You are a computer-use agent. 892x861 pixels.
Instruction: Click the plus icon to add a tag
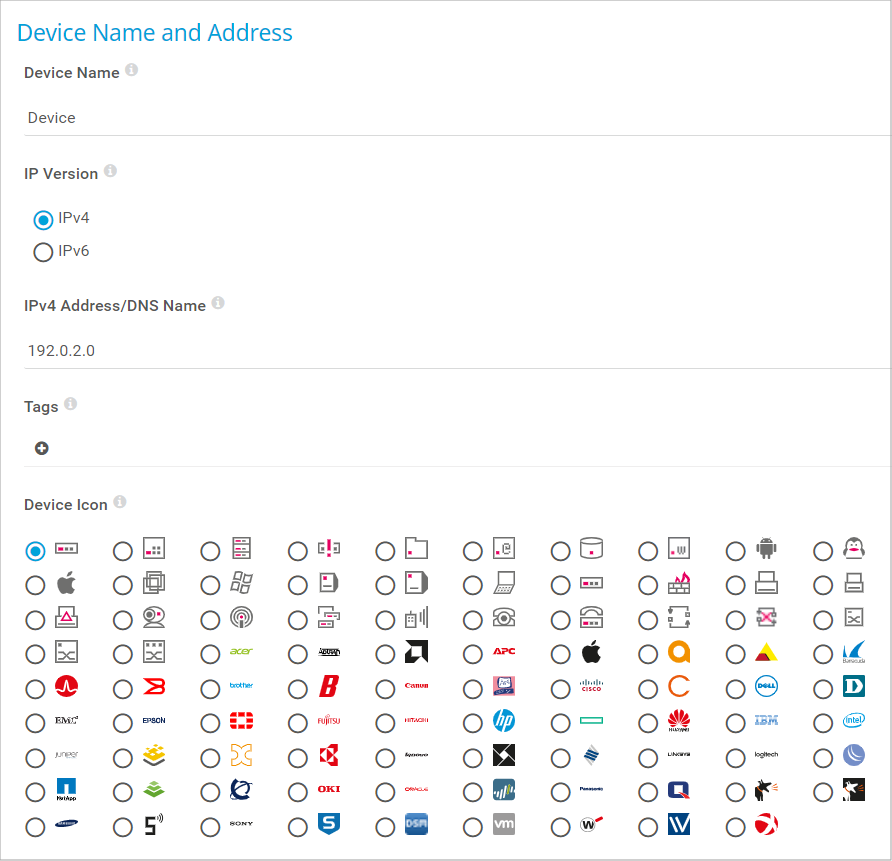click(x=42, y=448)
